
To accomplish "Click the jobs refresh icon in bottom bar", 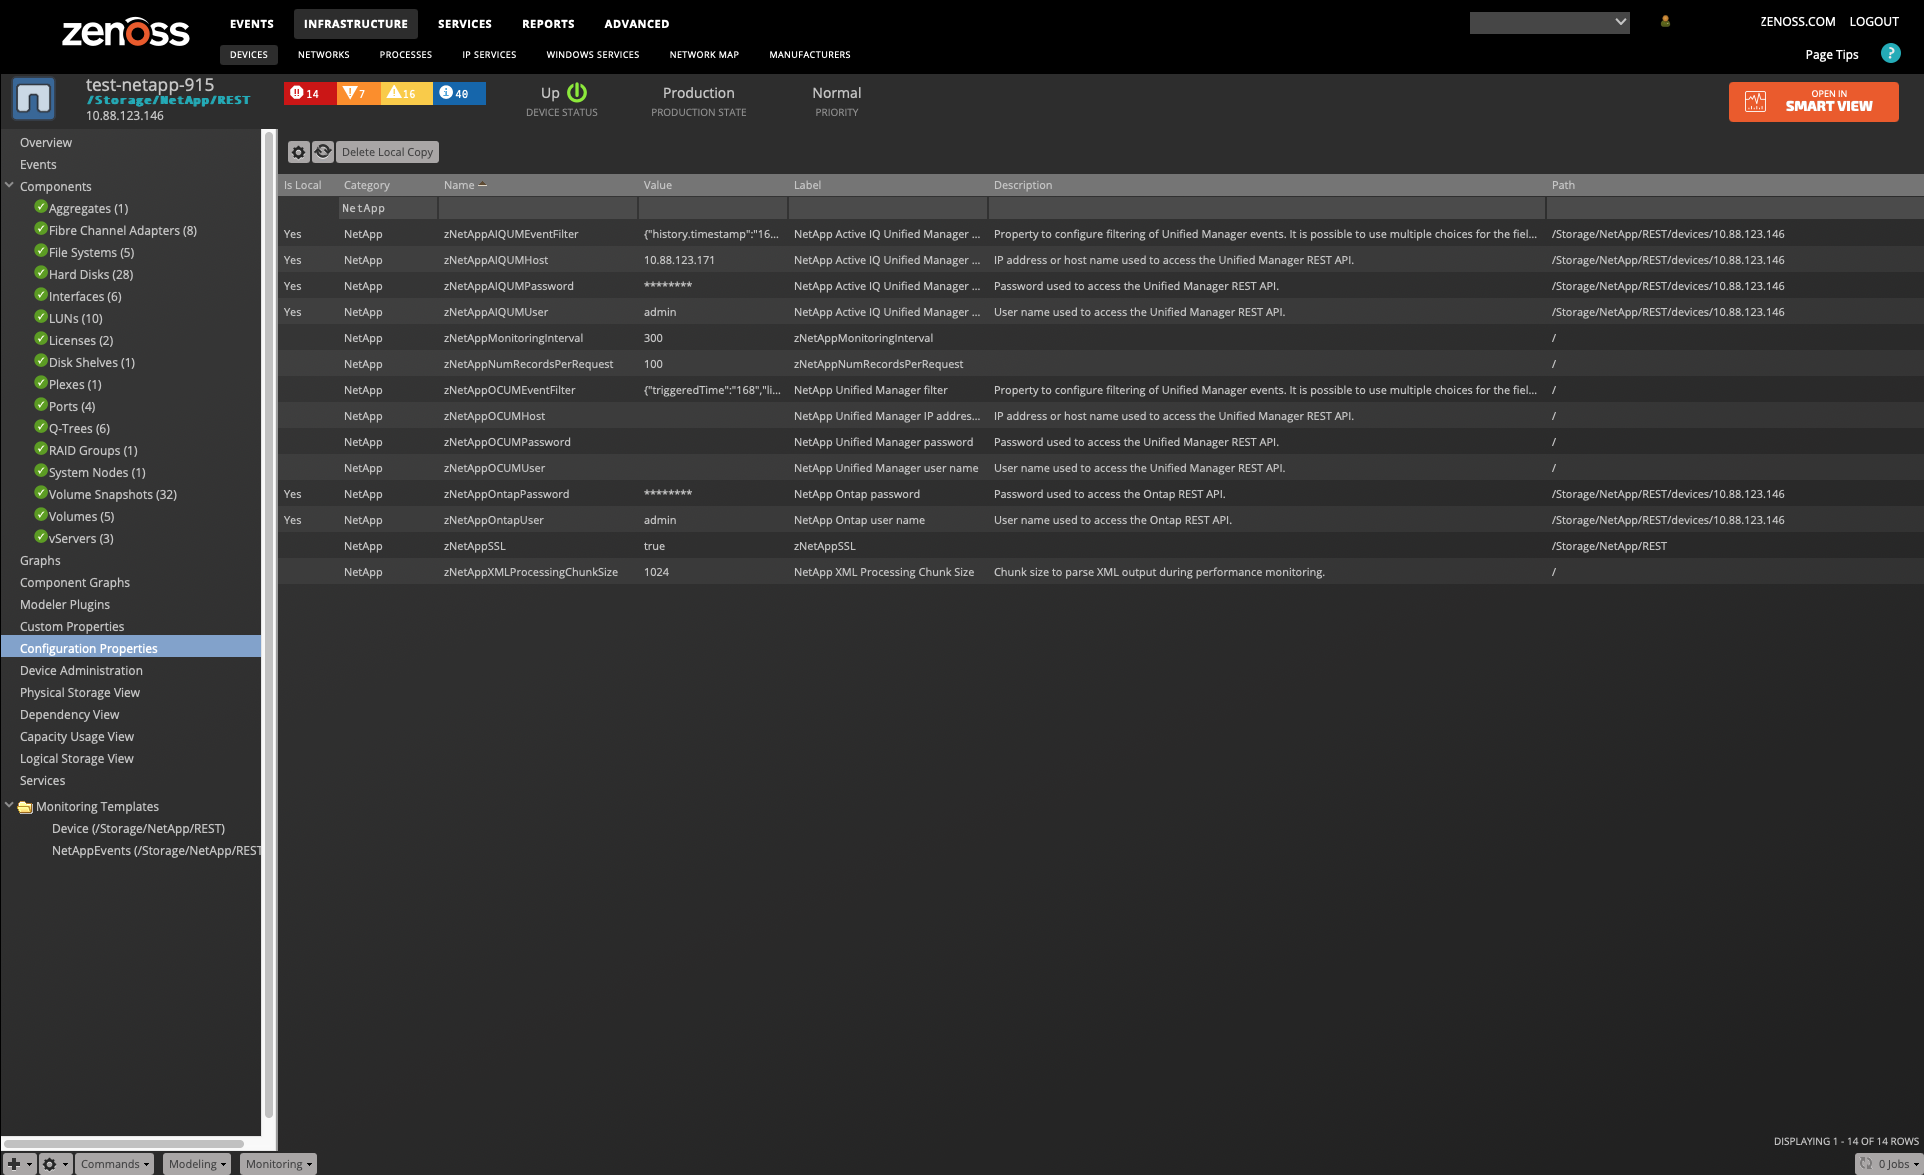I will [x=1866, y=1163].
